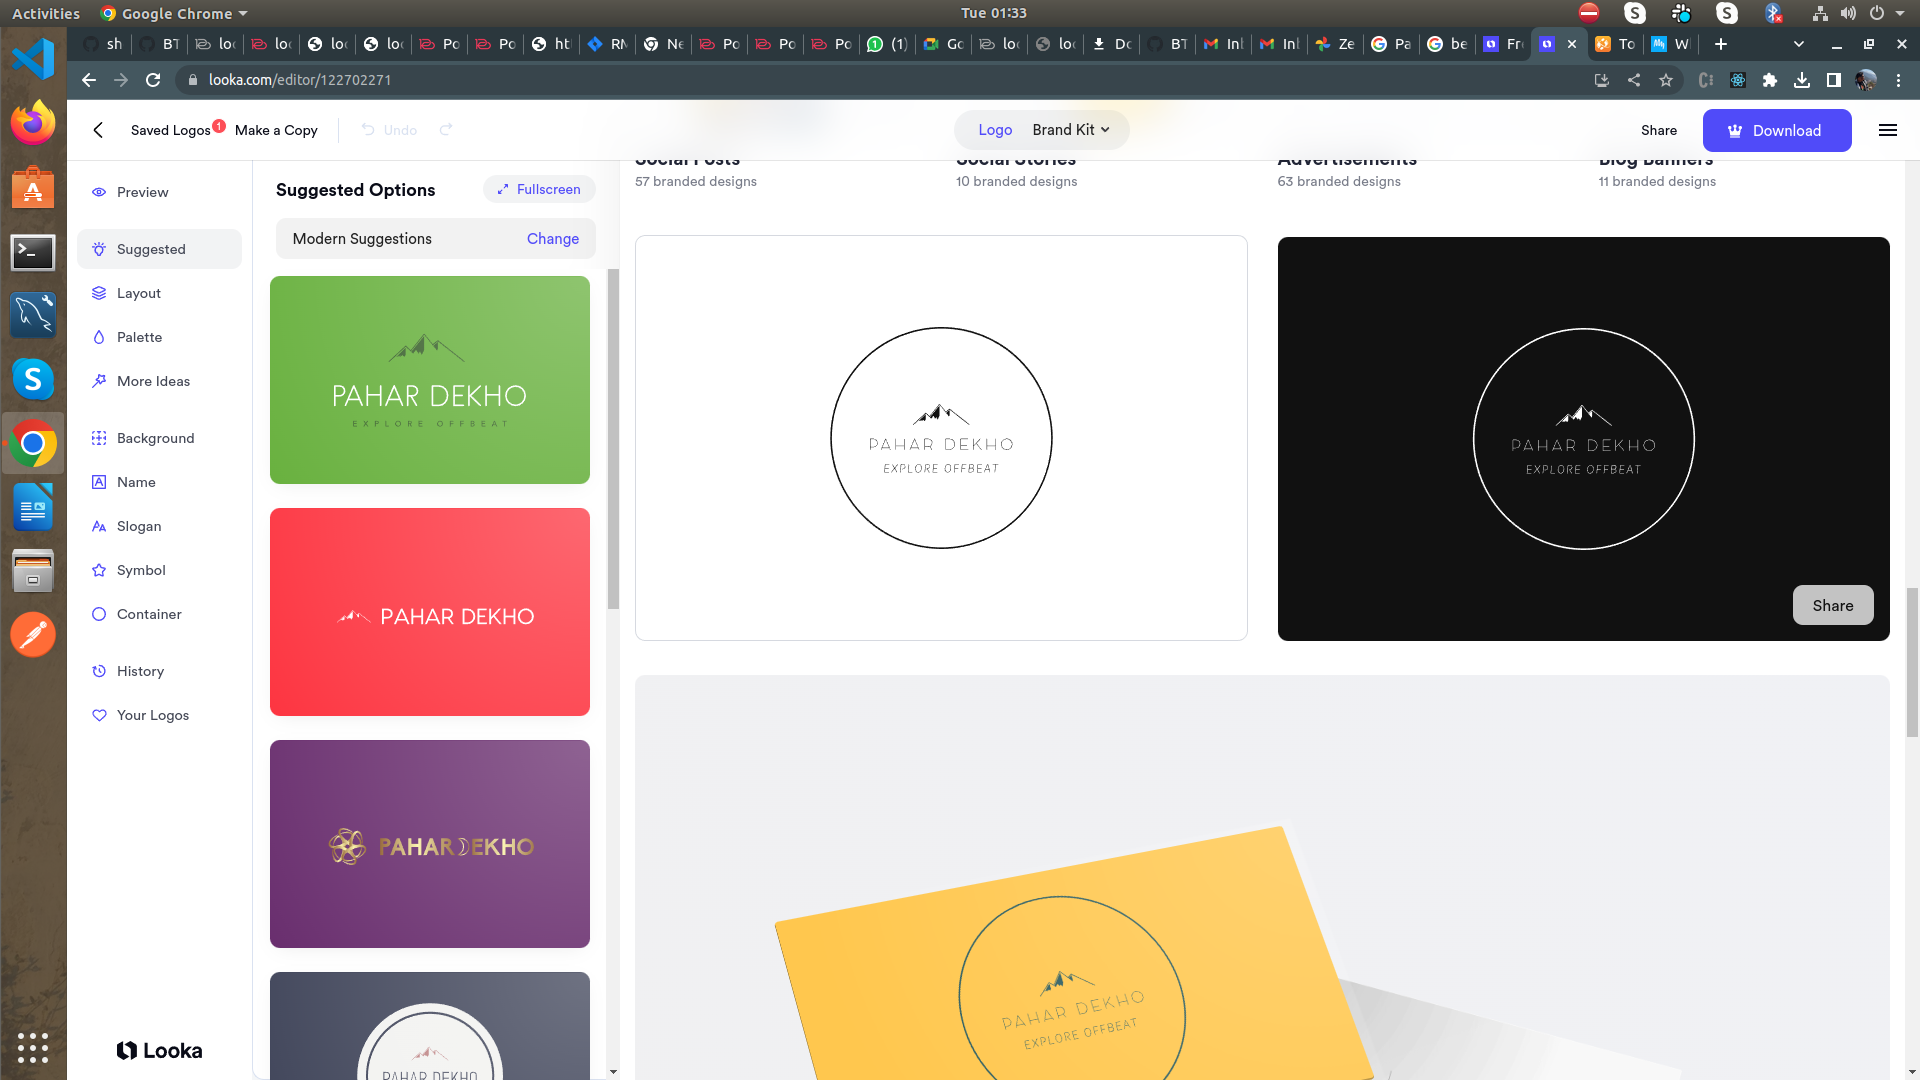Screen dimensions: 1920x1080
Task: Open Terminal from the dock
Action: pyautogui.click(x=33, y=252)
